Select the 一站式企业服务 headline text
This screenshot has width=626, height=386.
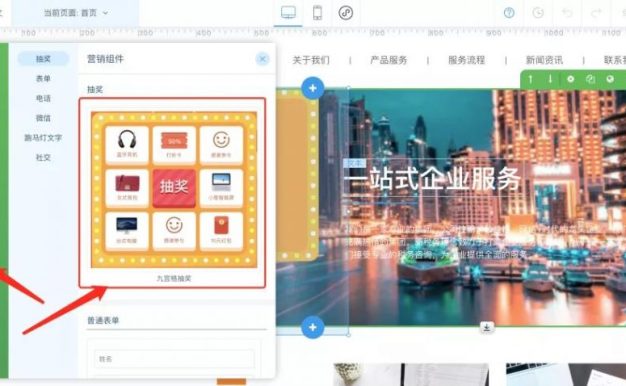click(x=432, y=178)
